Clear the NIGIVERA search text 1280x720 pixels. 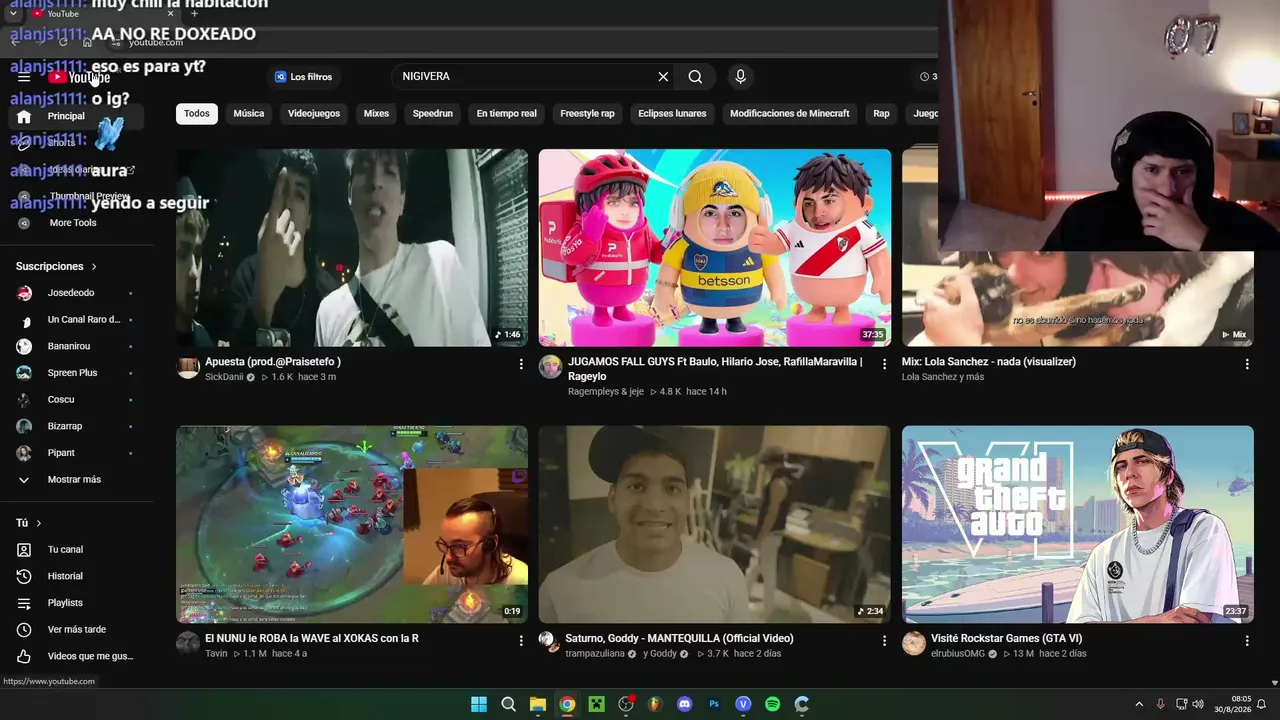663,76
